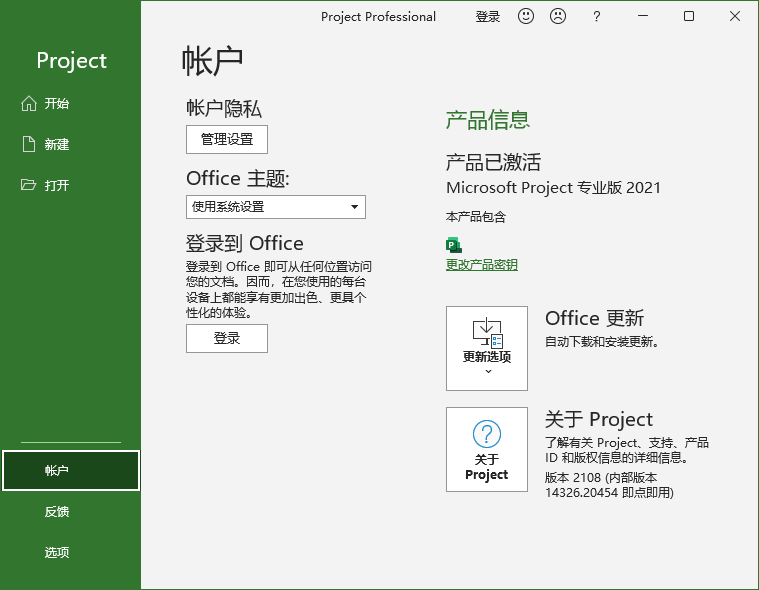Switch to the 帐户 sidebar tab

click(70, 470)
